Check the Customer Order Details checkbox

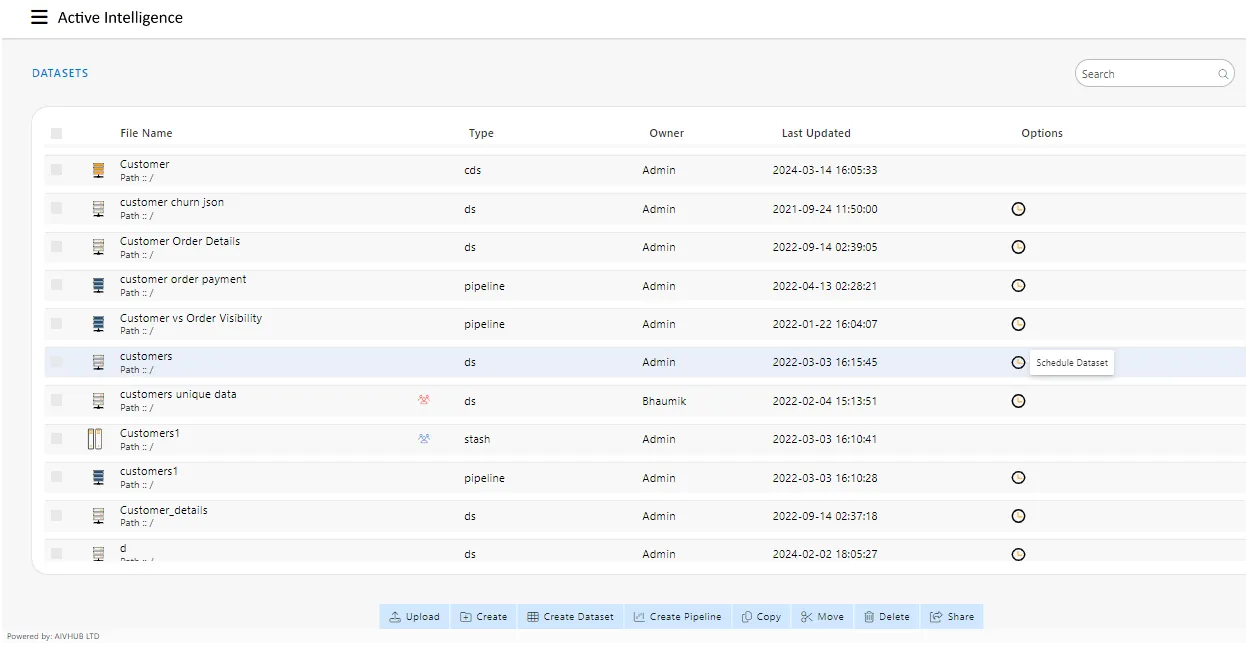tap(56, 247)
